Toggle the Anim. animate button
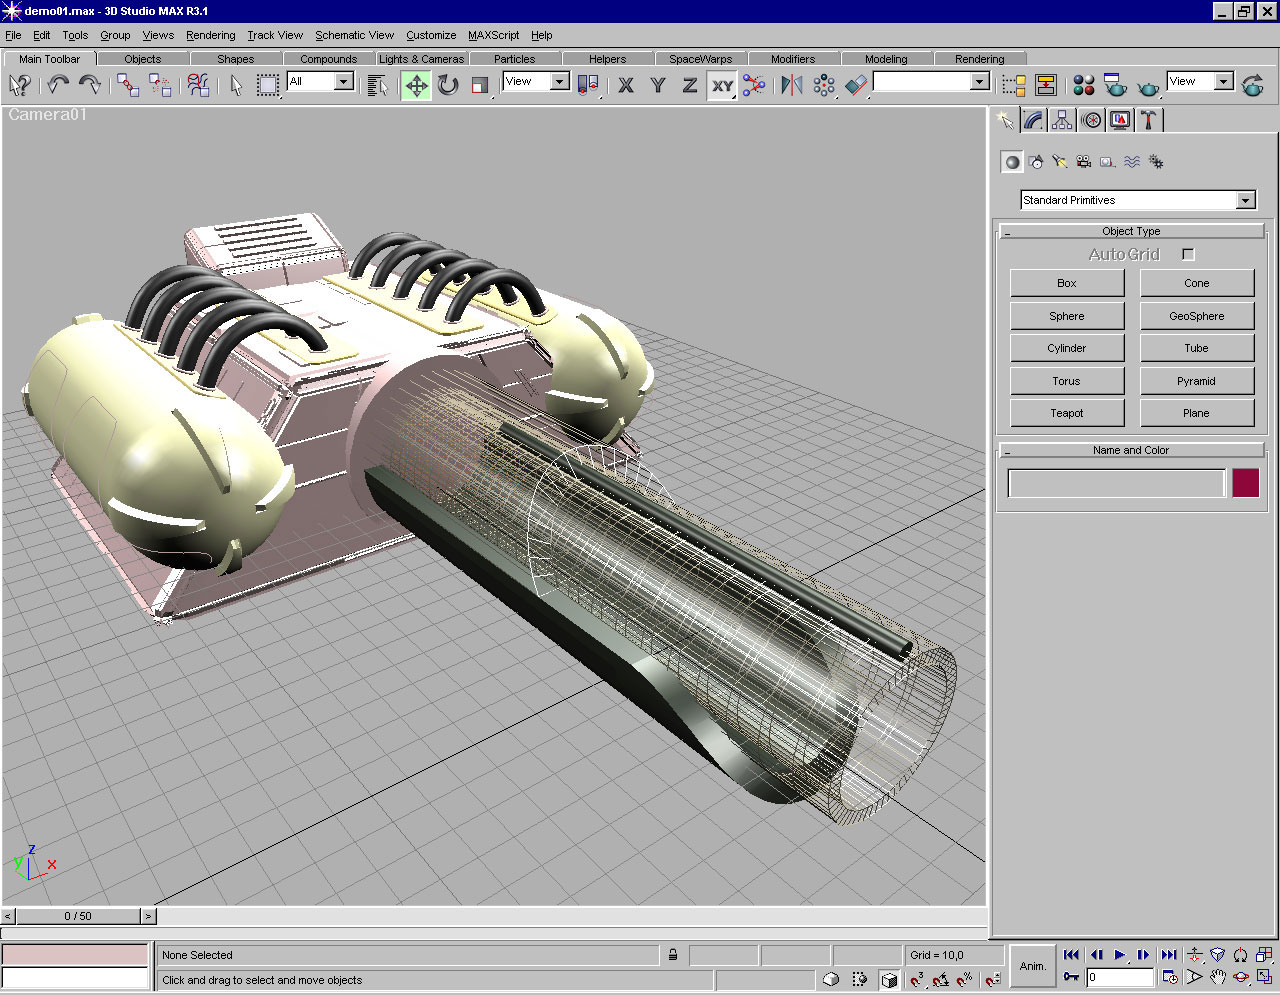The height and width of the screenshot is (995, 1280). point(1032,966)
